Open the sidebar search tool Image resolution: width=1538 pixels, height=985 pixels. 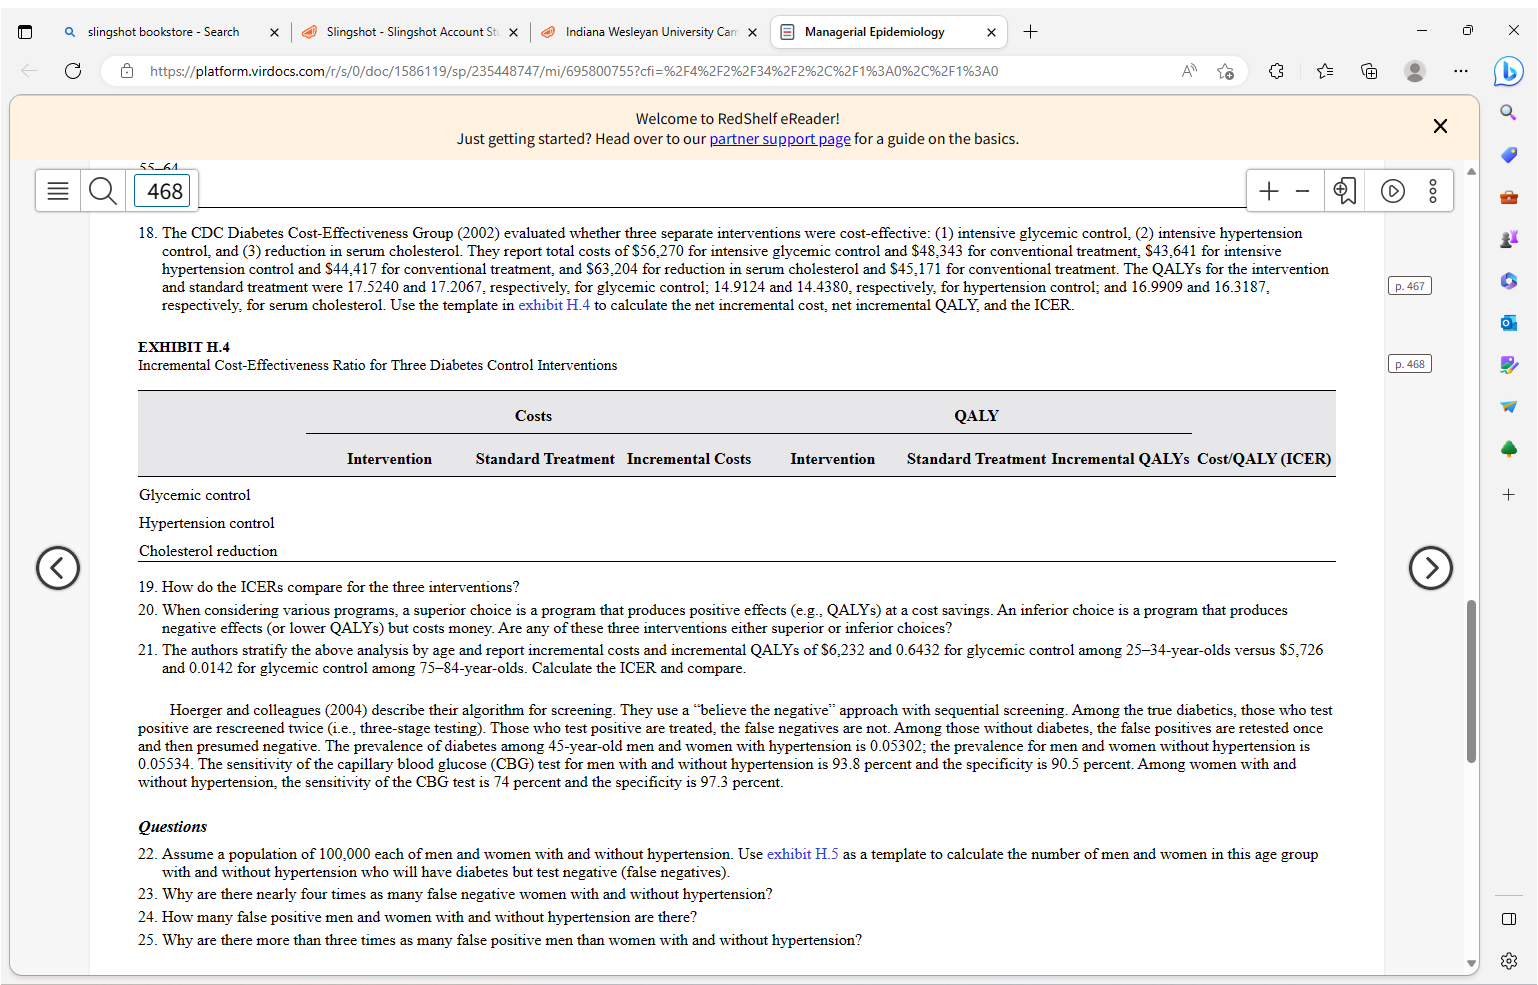point(1508,113)
